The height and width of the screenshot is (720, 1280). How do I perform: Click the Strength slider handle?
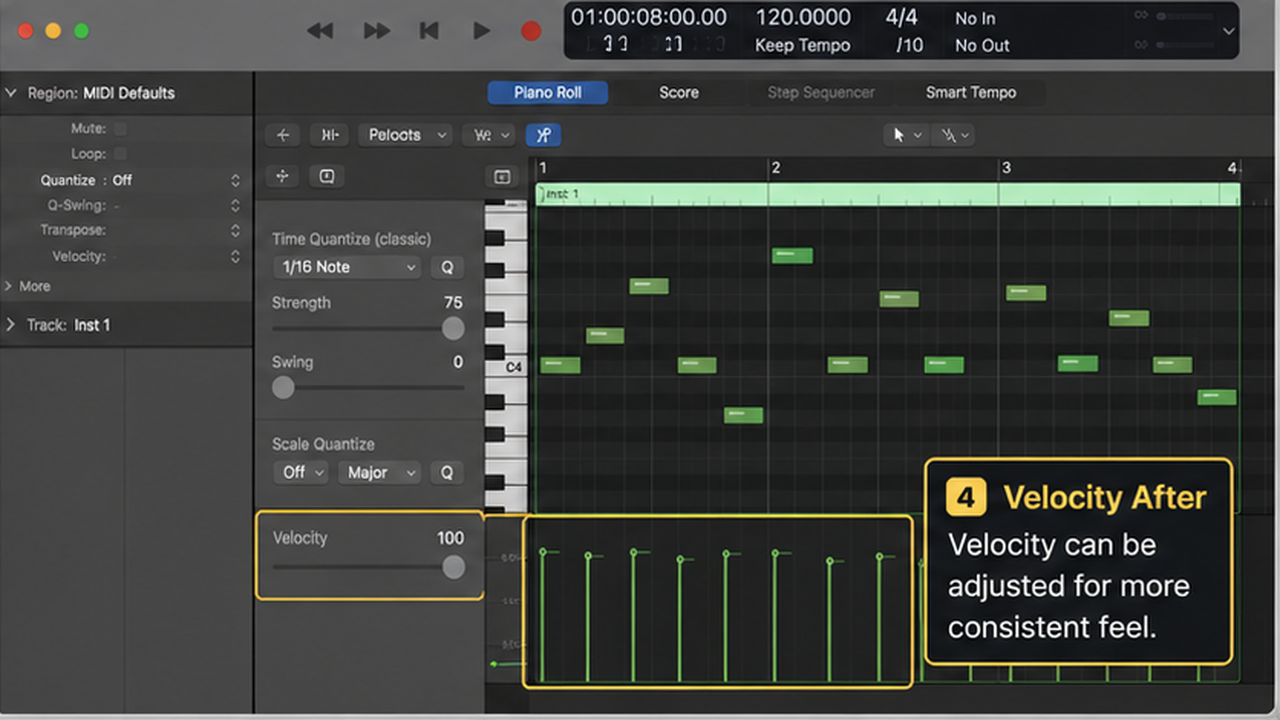click(453, 328)
